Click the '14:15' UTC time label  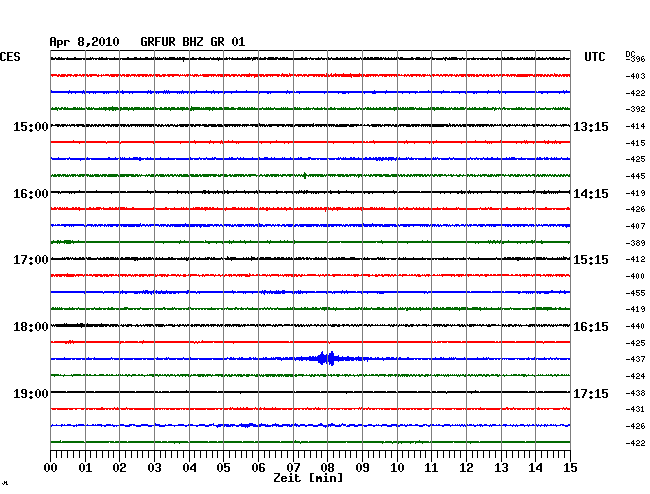591,194
